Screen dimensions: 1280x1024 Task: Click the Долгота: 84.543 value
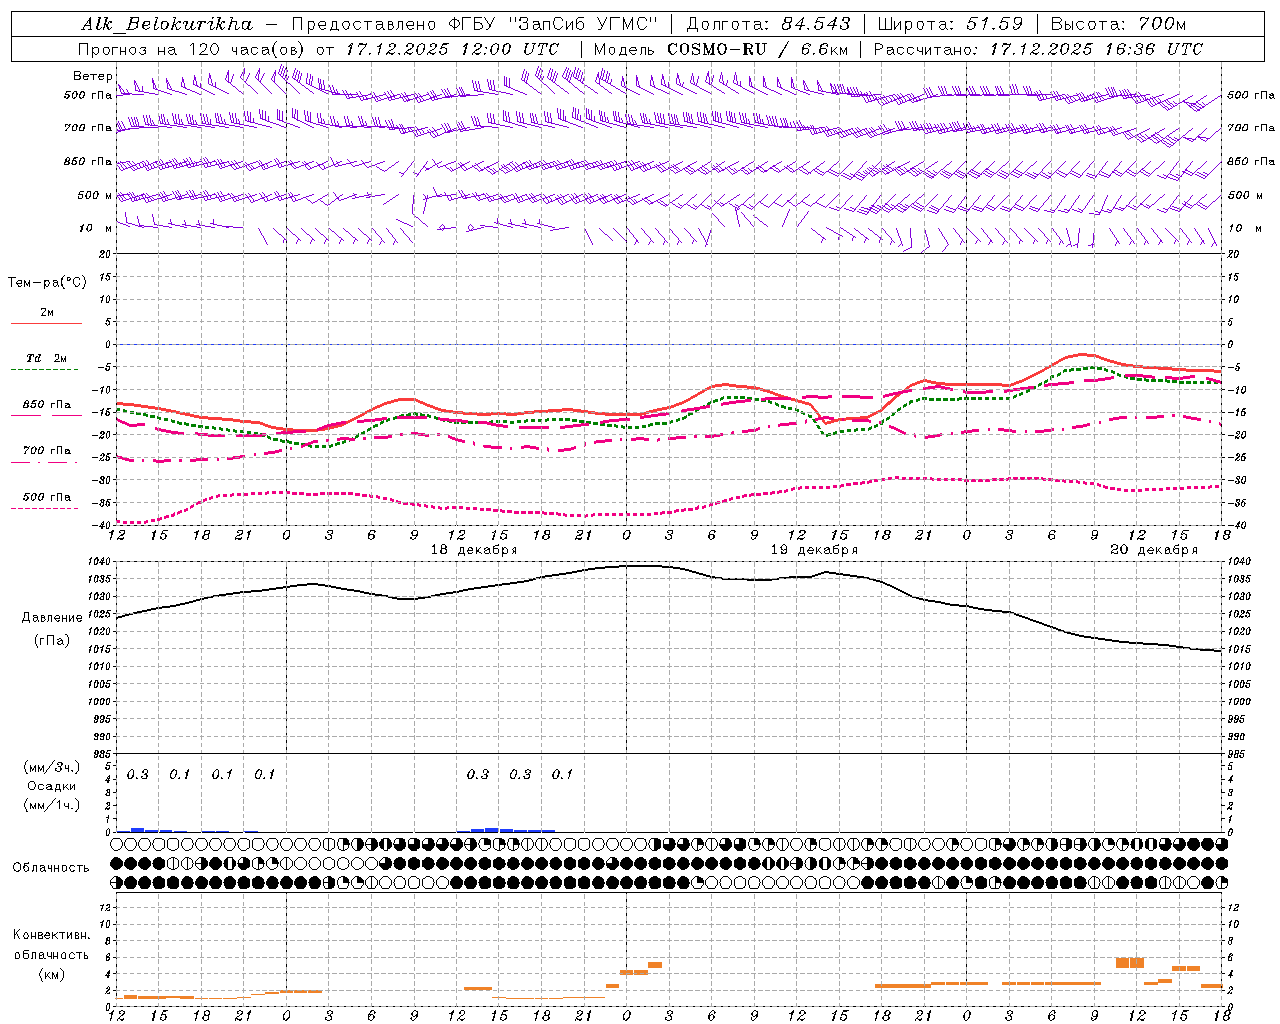769,24
